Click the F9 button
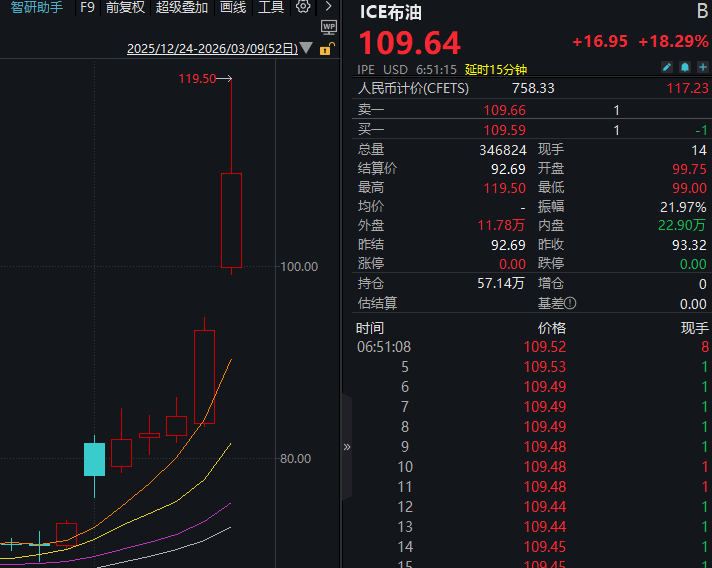712x568 pixels. tap(87, 7)
